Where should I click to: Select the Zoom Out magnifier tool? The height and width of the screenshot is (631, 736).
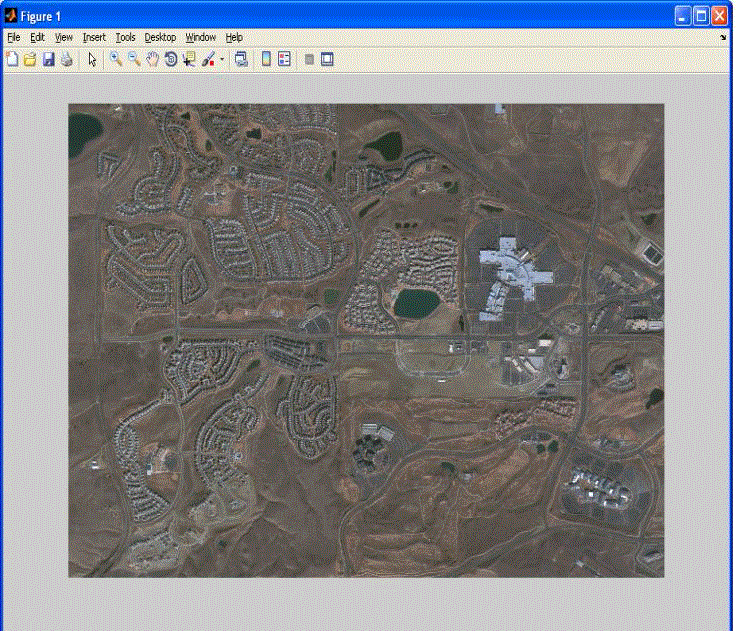(x=134, y=59)
